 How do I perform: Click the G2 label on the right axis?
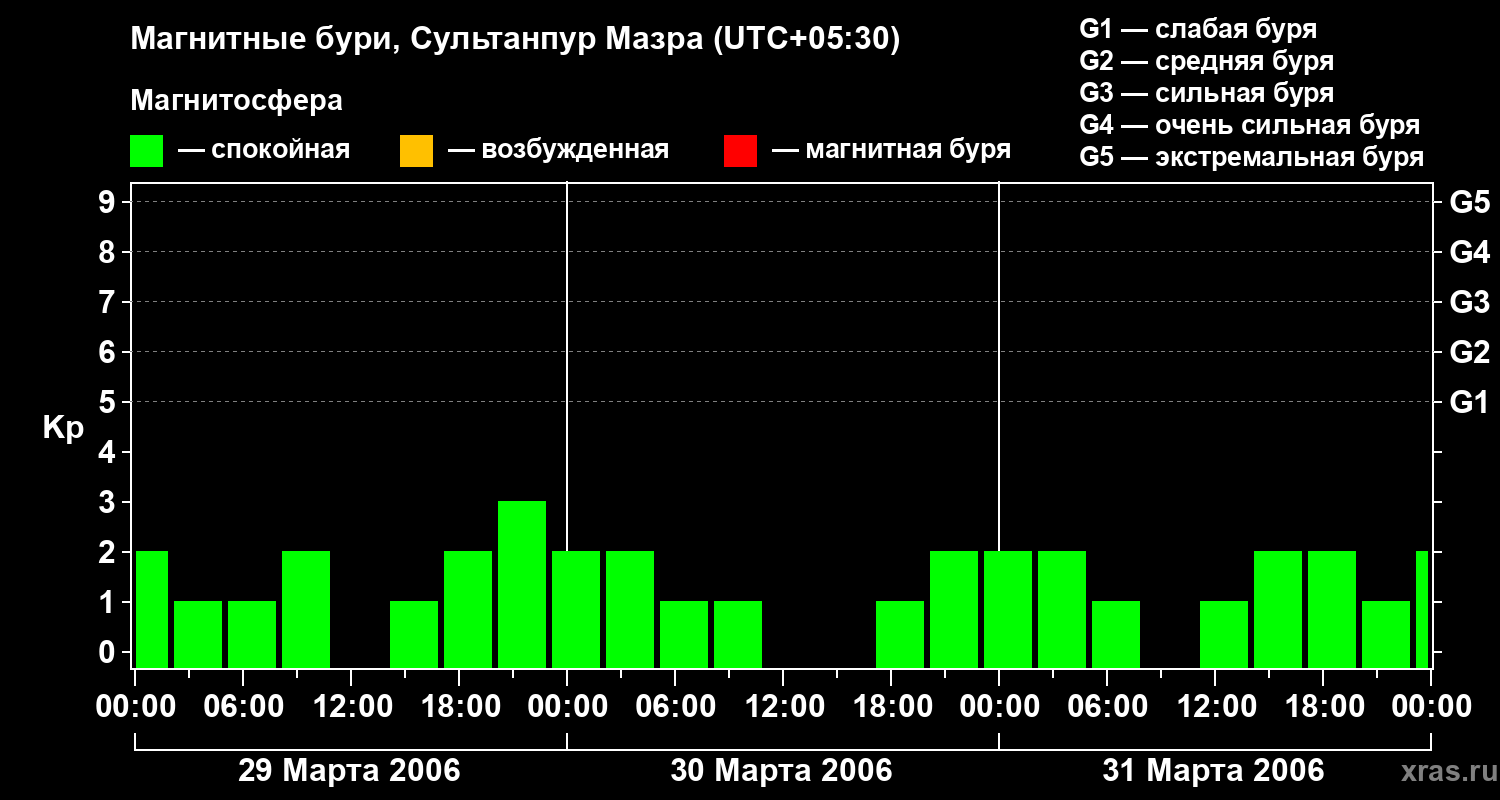point(1469,352)
